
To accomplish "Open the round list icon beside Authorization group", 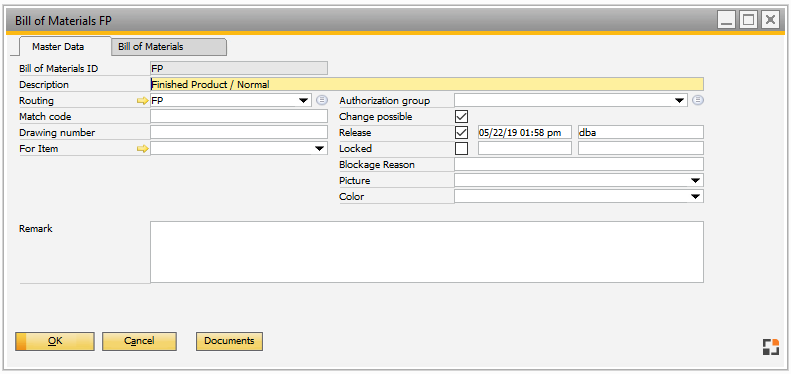I will [x=698, y=100].
